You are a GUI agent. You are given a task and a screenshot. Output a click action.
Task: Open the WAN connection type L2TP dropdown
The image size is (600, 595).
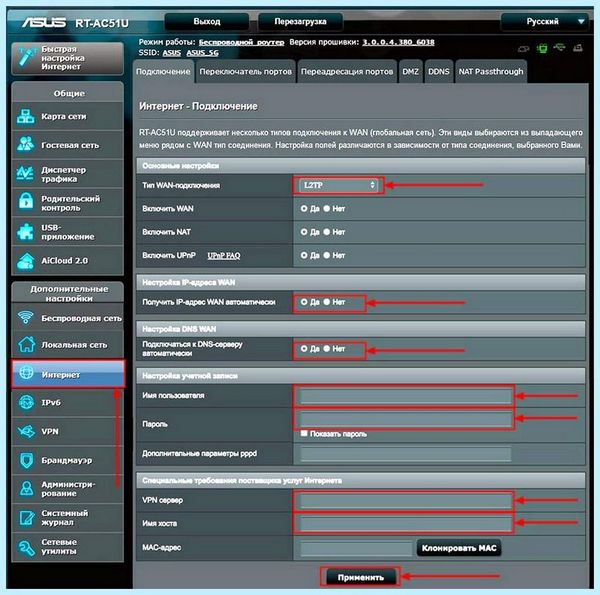338,185
